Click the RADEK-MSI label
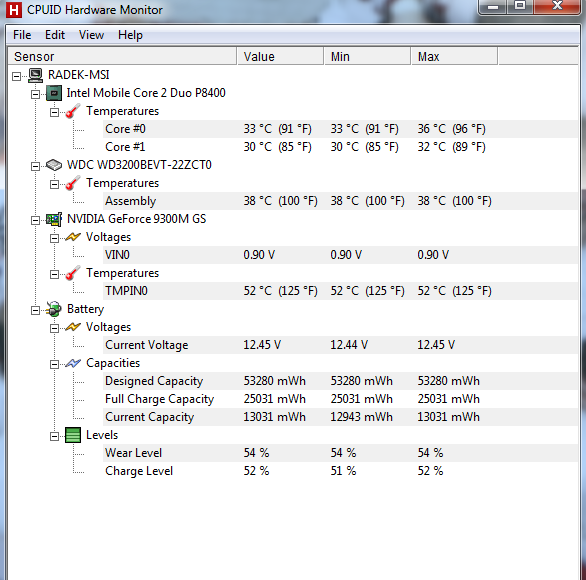Screen dimensions: 586x580 [x=78, y=75]
